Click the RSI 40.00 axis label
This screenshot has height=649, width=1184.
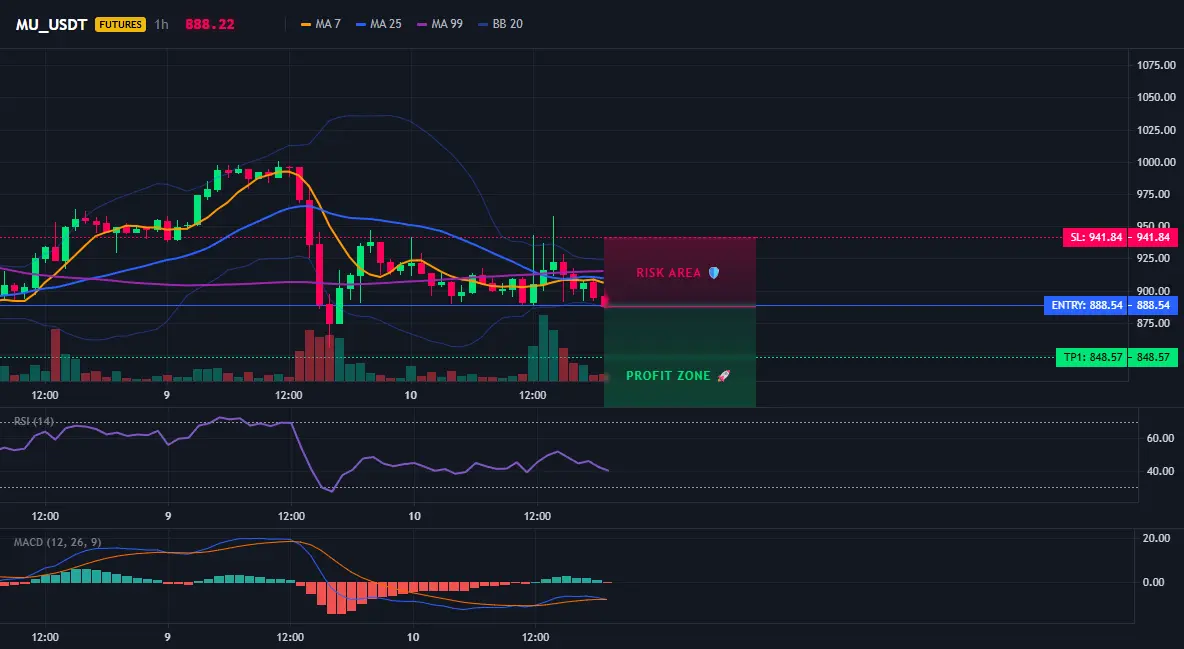point(1161,471)
